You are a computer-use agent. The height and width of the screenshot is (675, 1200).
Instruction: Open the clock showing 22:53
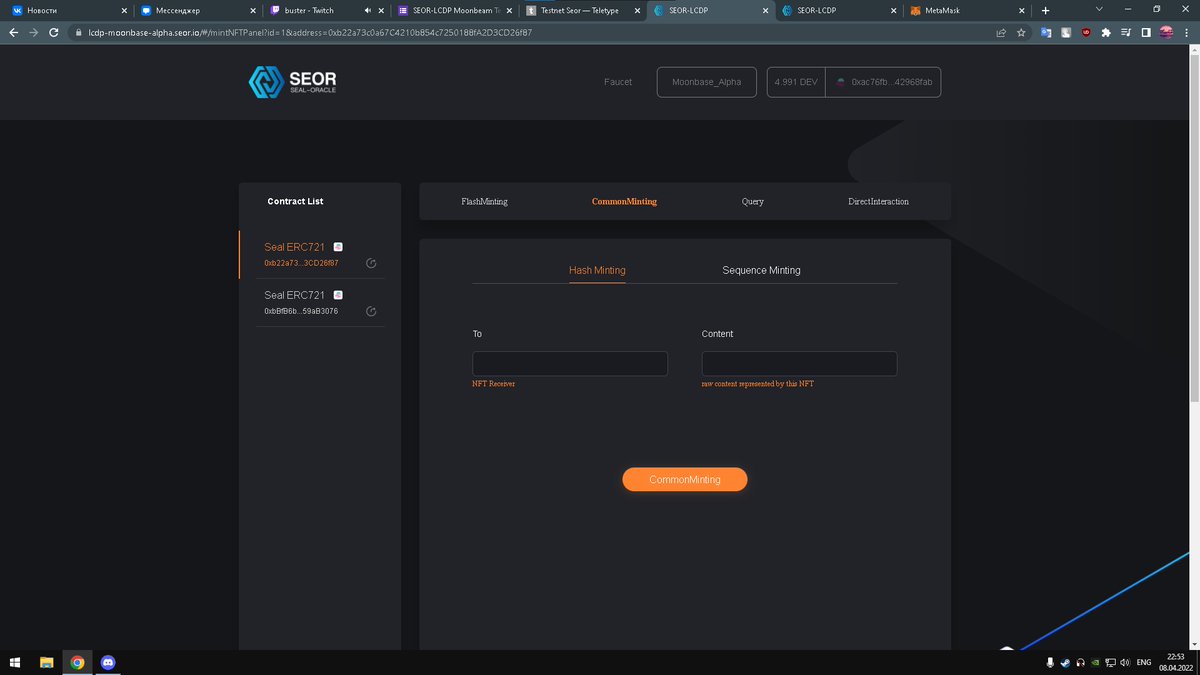point(1174,662)
